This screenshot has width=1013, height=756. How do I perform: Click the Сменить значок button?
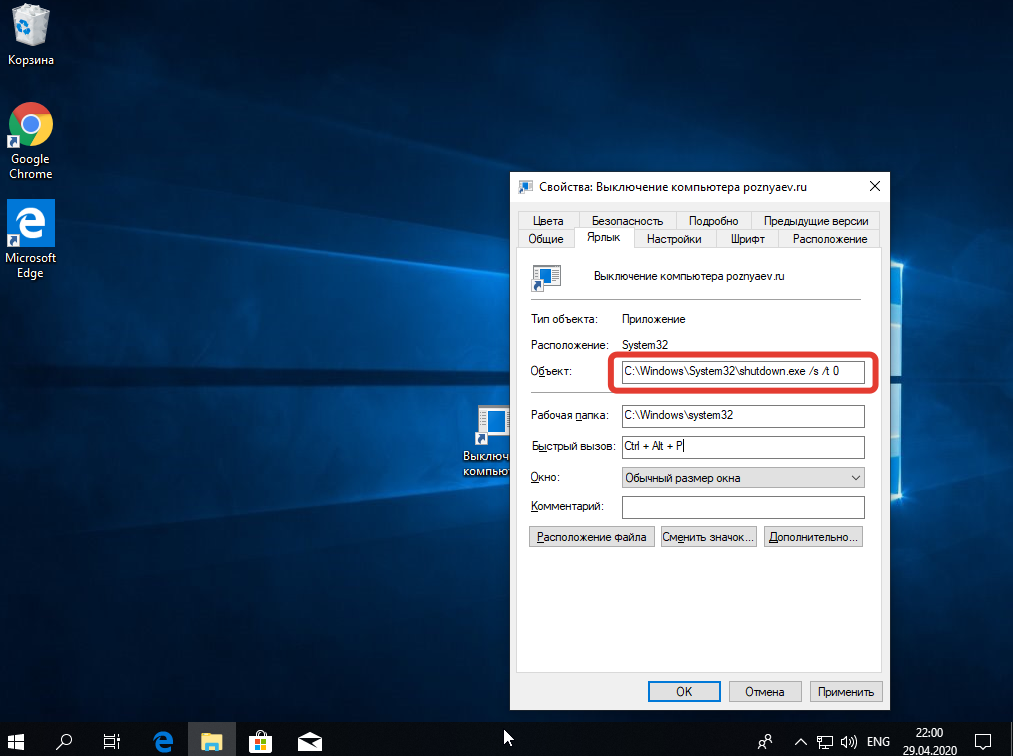coord(708,537)
